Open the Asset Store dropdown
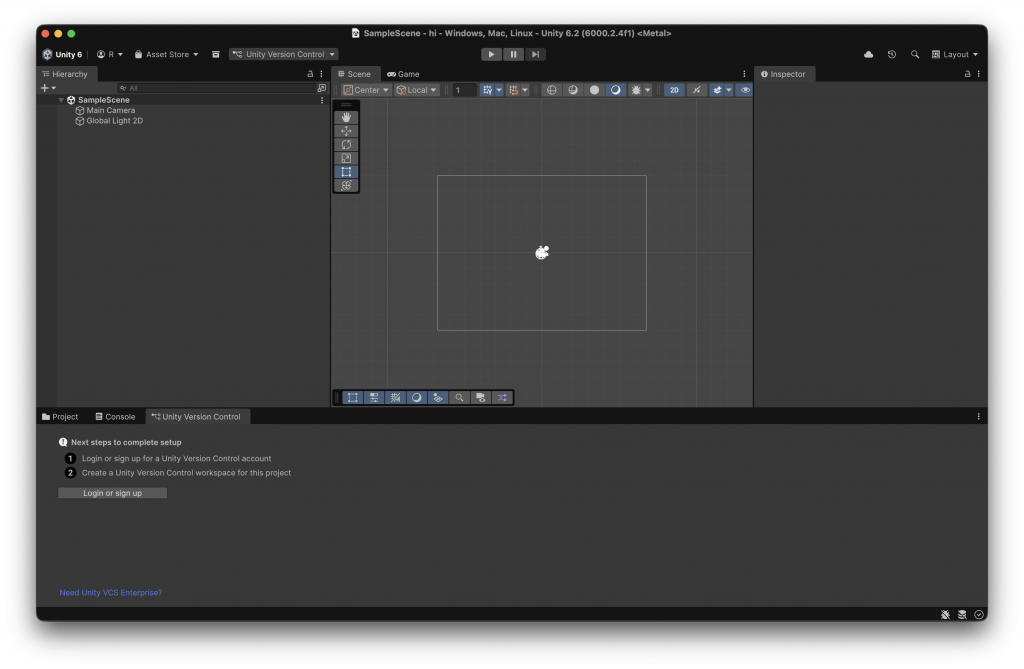Screen dimensions: 1024x669 click(x=167, y=54)
